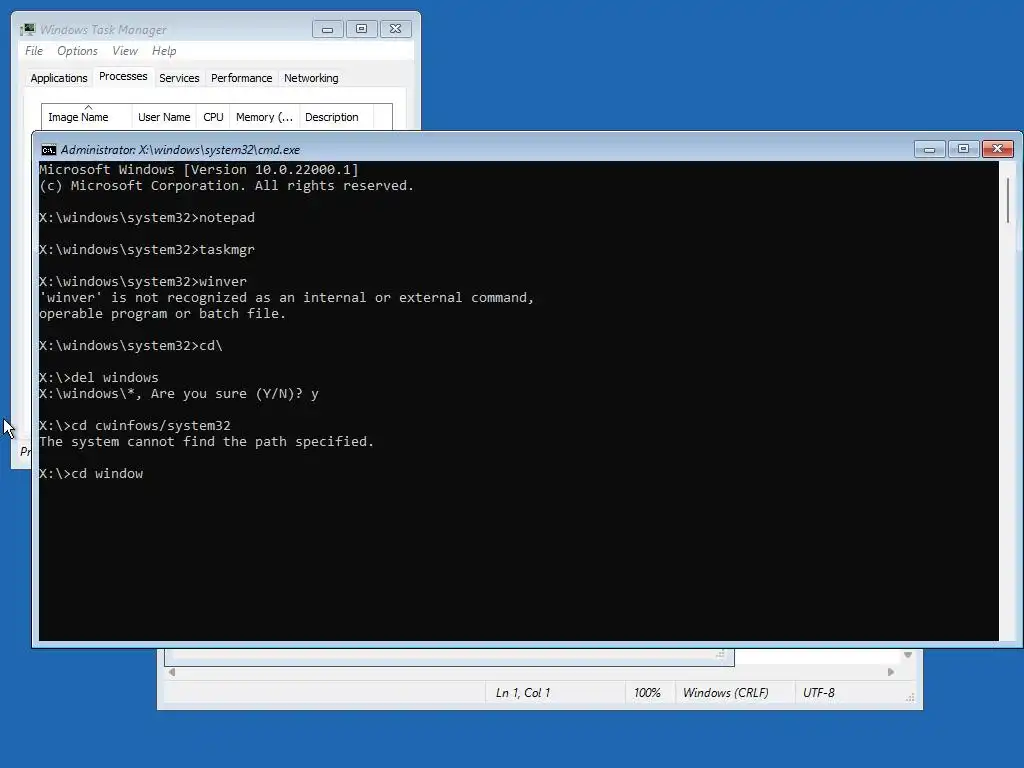Image resolution: width=1024 pixels, height=768 pixels.
Task: Click the 'del windows' command text
Action: 114,377
